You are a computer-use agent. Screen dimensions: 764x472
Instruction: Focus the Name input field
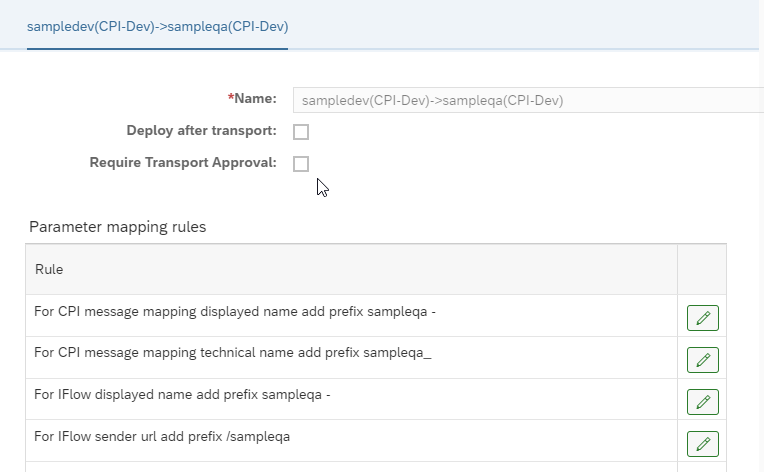pos(528,100)
